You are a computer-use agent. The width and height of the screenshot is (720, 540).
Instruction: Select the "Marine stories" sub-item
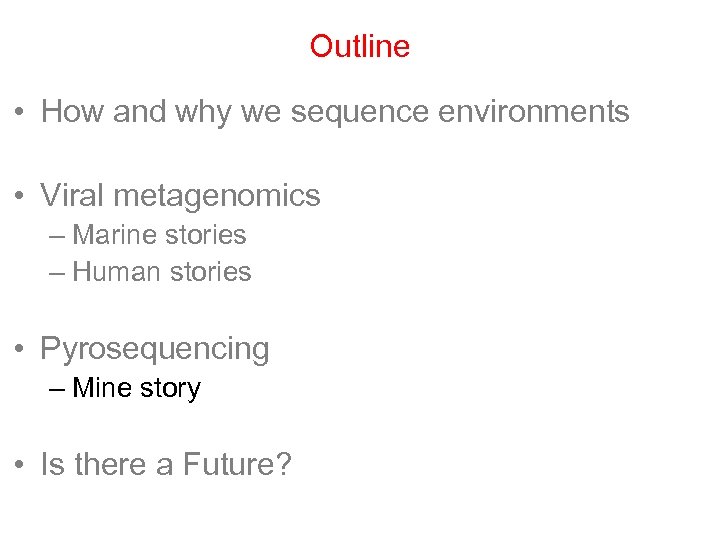160,235
